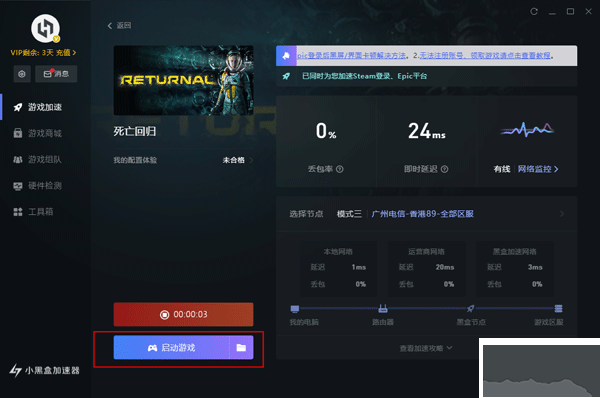Image resolution: width=600 pixels, height=398 pixels.
Task: Click 小黑盒加速器 logo at bottom
Action: (44, 370)
